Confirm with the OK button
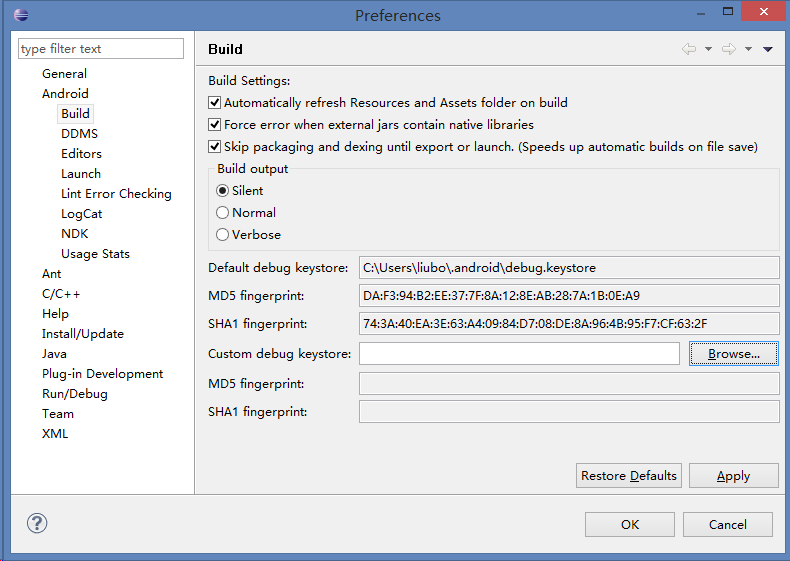790x561 pixels. tap(630, 524)
